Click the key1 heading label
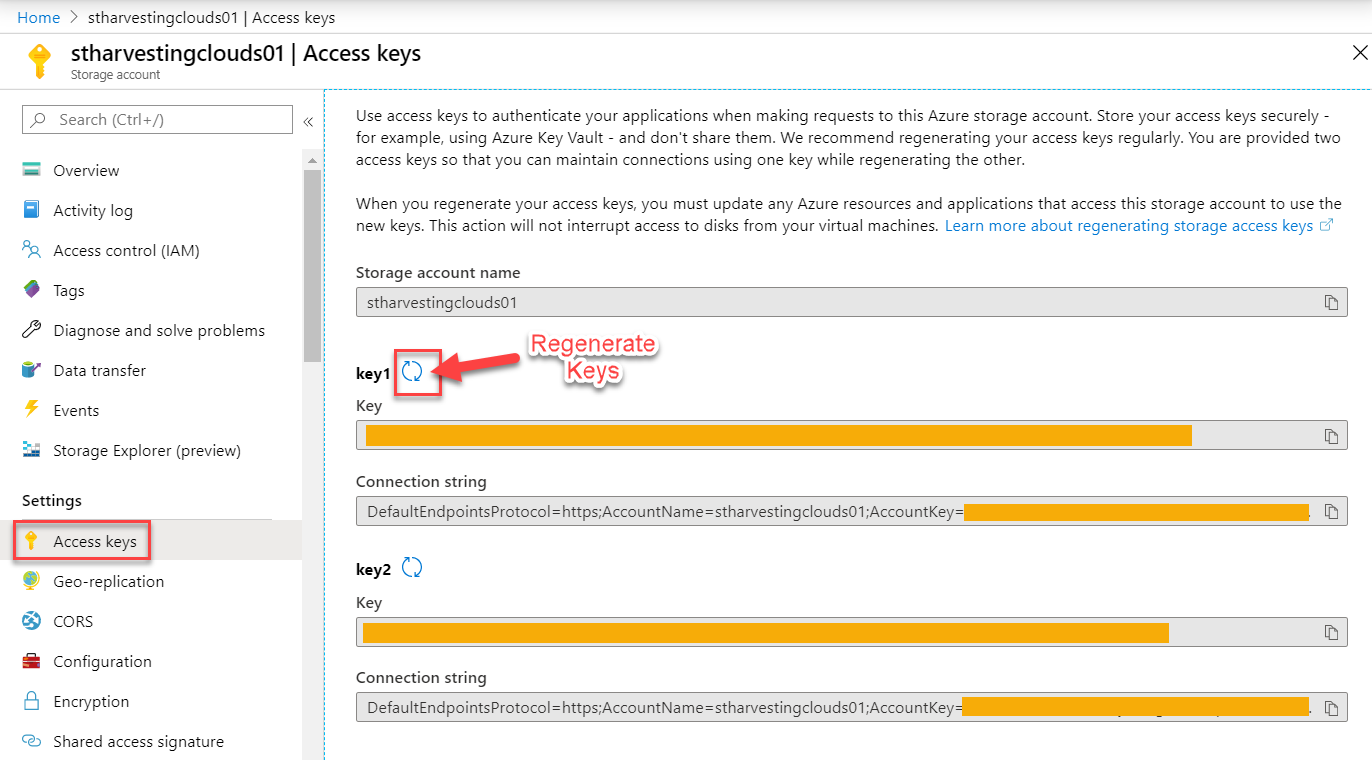The height and width of the screenshot is (760, 1372). click(x=373, y=373)
